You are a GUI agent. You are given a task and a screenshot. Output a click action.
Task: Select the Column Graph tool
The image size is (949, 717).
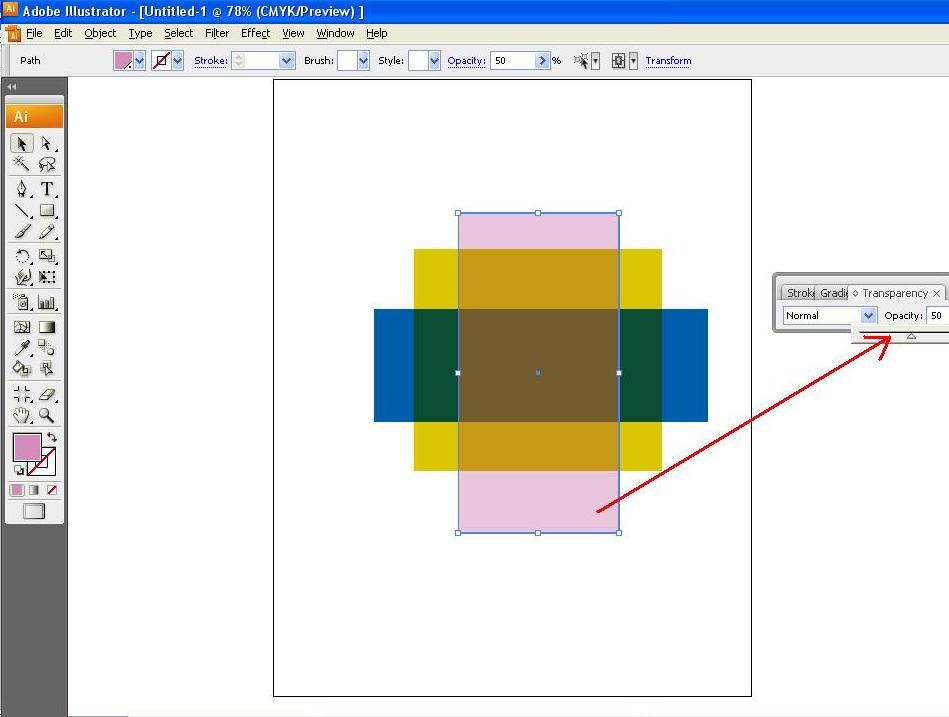point(46,301)
